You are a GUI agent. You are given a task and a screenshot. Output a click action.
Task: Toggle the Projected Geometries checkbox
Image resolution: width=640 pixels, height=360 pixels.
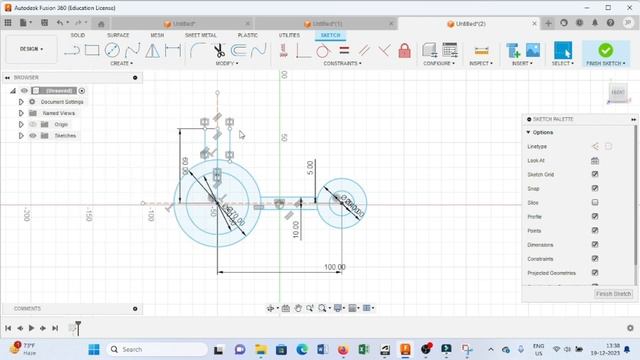point(595,272)
